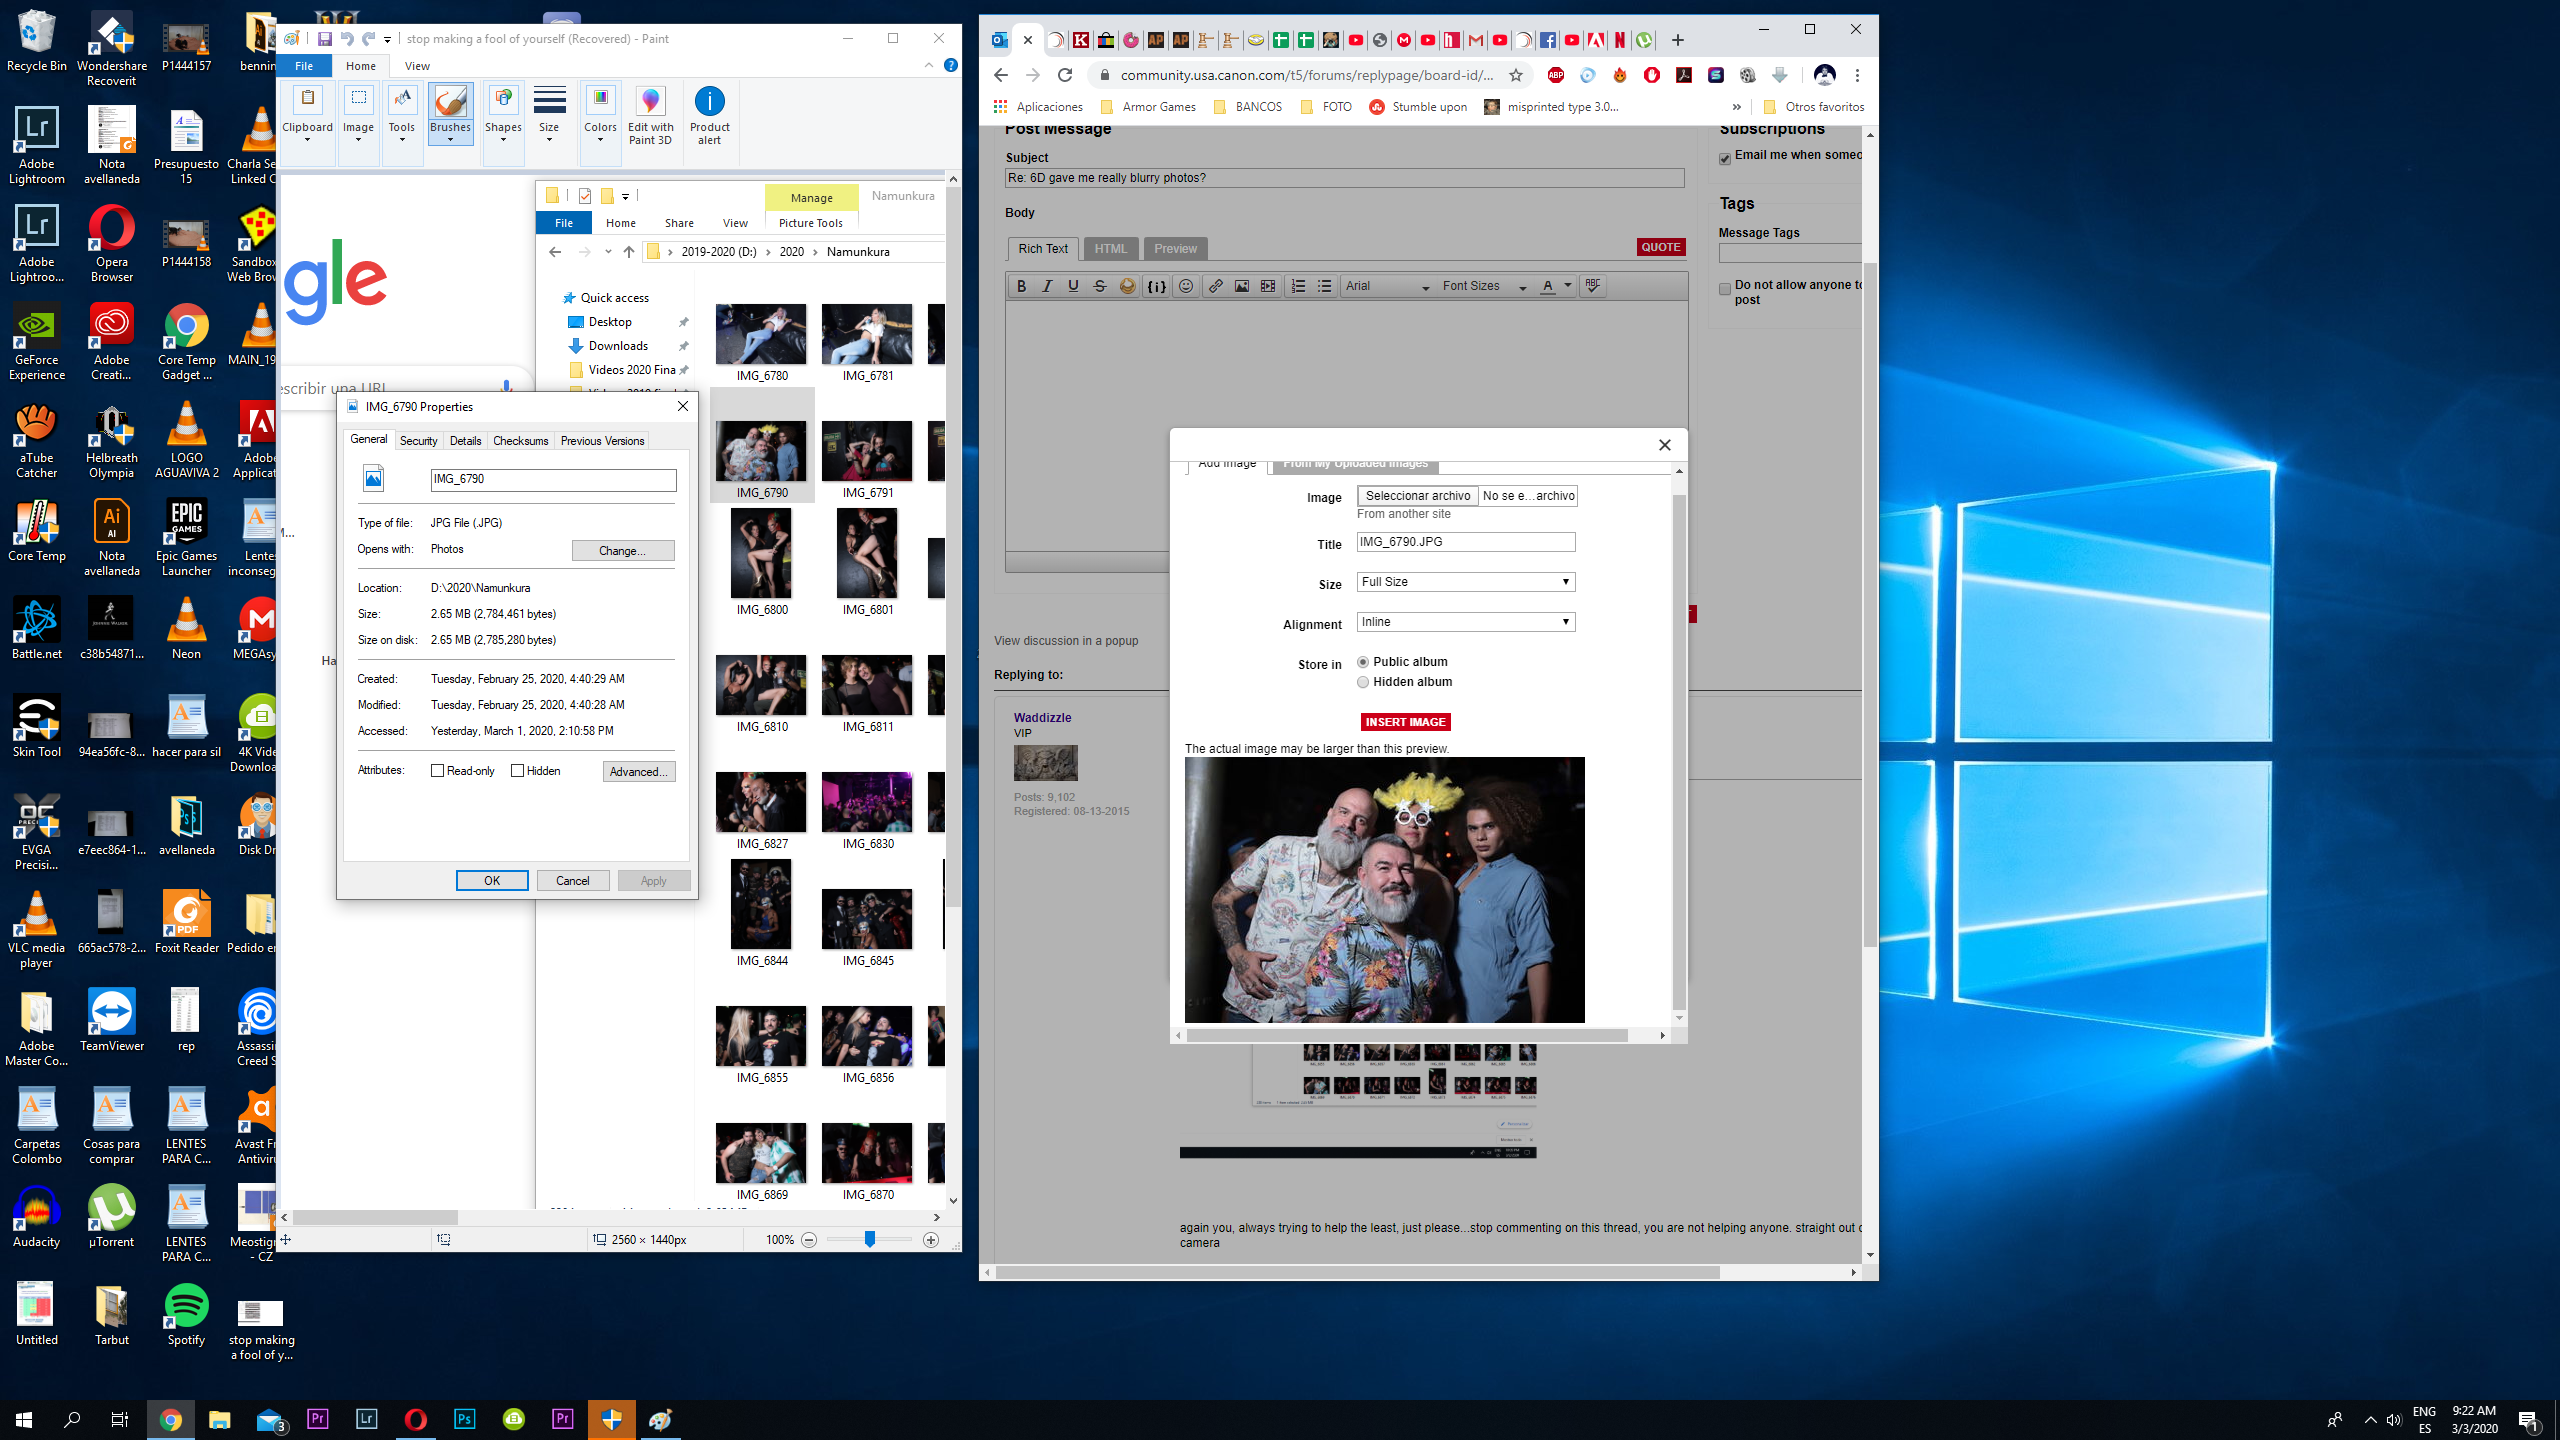
Task: Click the Numbered List icon in the editor
Action: click(1298, 286)
